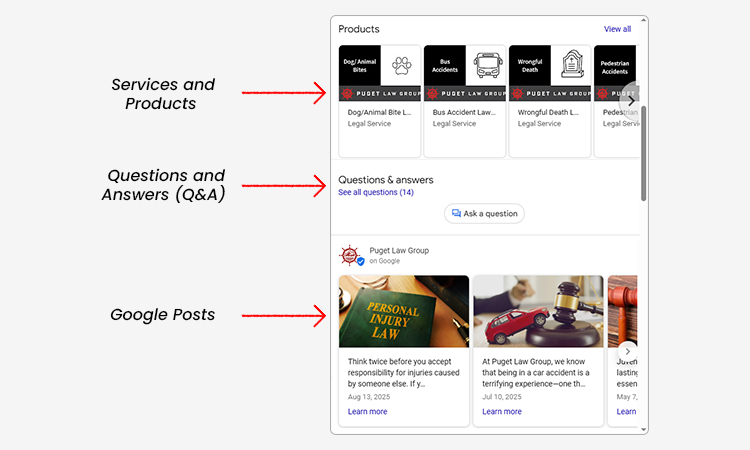
Task: Click Learn more under the Jul 10, 2025 post
Action: 501,411
